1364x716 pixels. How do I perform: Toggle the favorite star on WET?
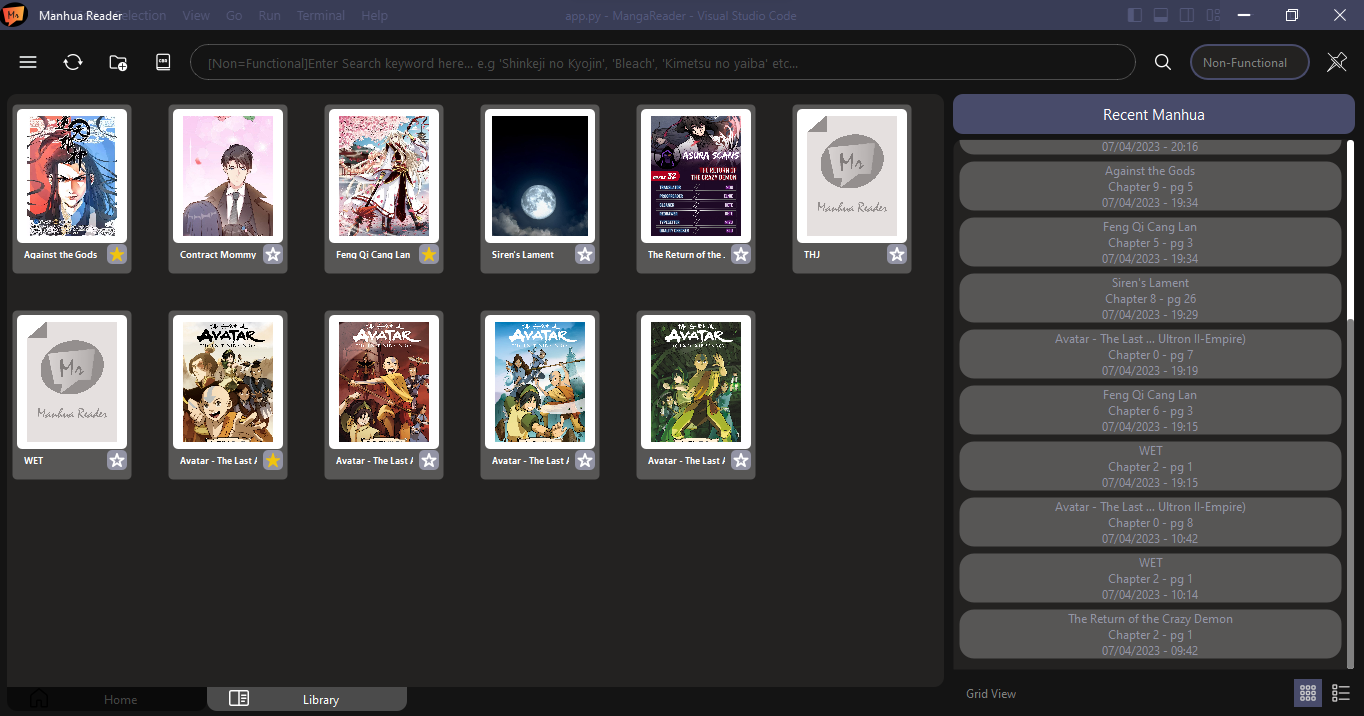click(117, 460)
